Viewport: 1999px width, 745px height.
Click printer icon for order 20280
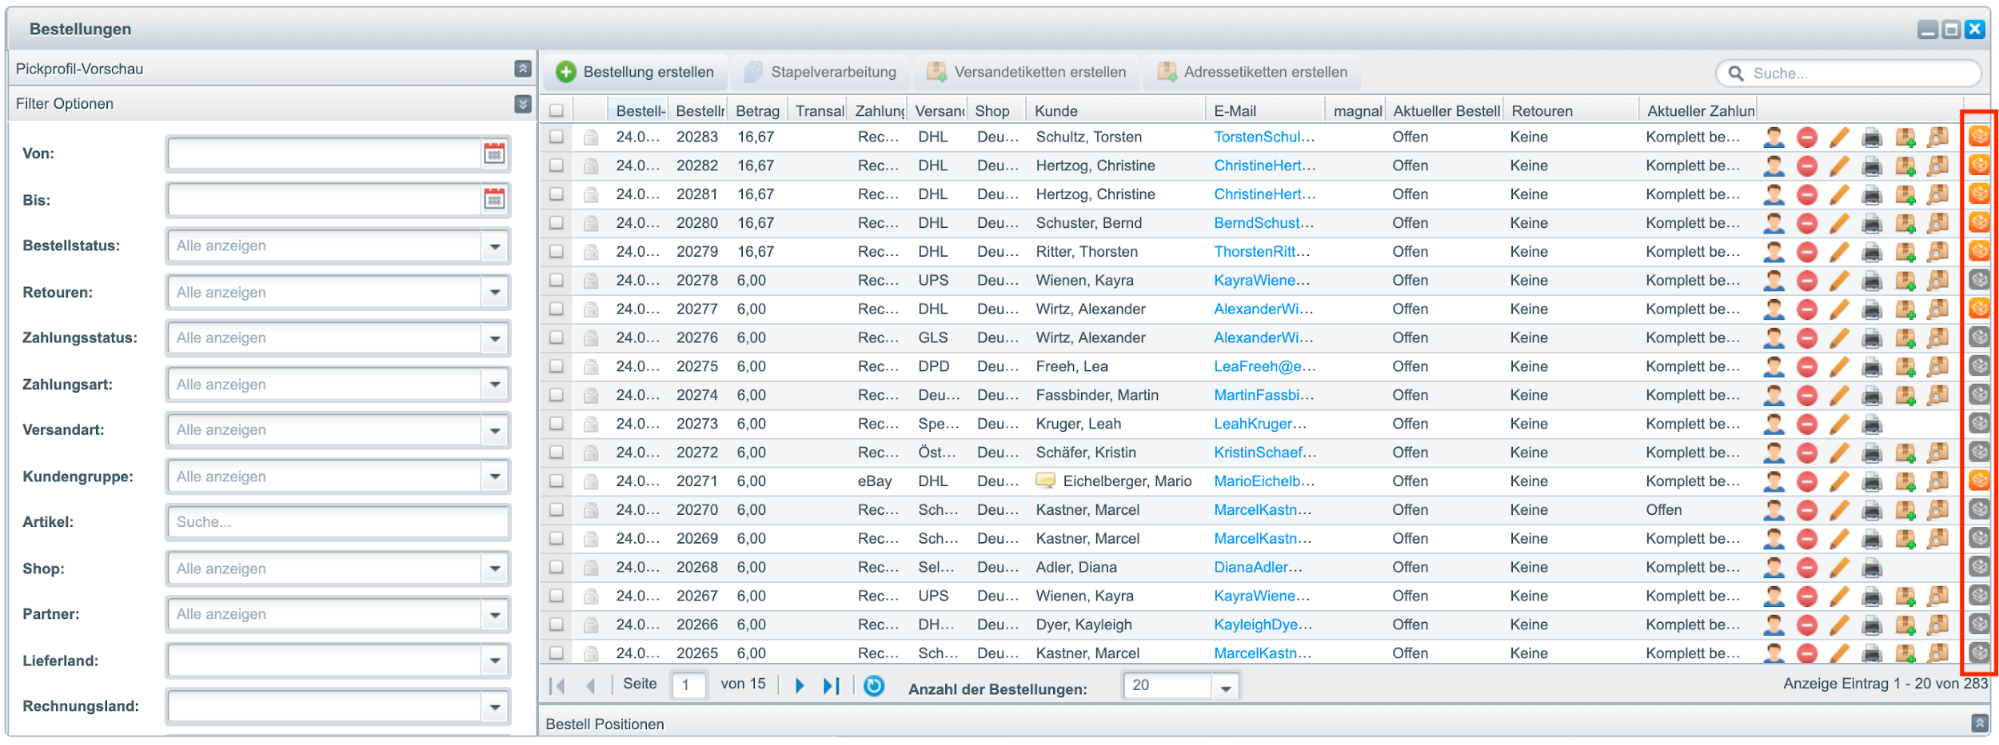[1872, 224]
